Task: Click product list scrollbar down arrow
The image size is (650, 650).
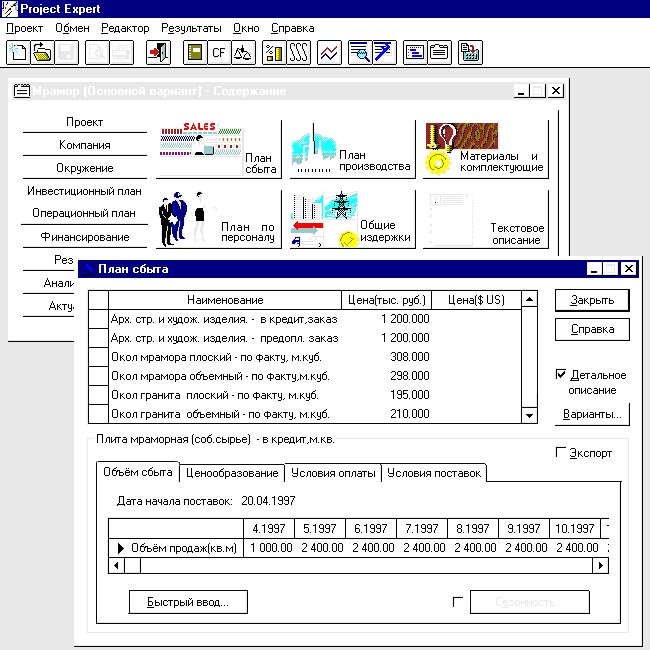Action: click(529, 415)
